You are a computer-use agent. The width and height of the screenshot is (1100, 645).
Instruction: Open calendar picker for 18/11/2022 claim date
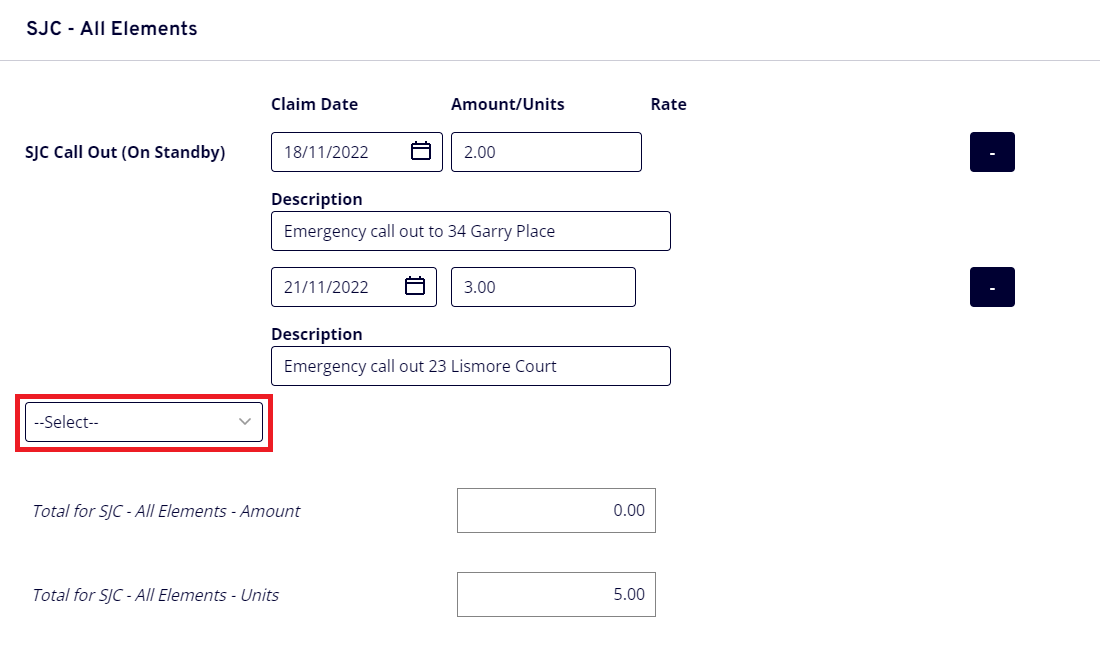tap(421, 152)
